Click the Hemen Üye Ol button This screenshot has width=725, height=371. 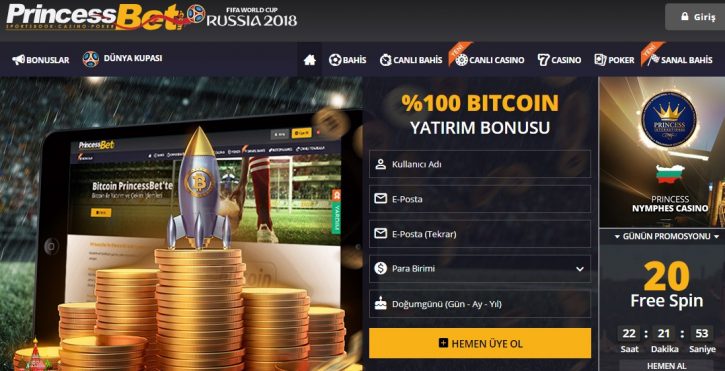tap(480, 343)
